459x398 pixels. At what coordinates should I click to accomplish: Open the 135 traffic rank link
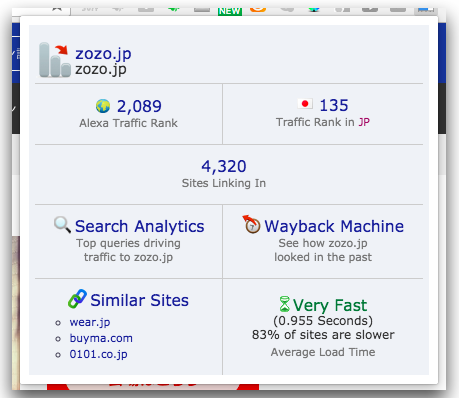point(334,105)
